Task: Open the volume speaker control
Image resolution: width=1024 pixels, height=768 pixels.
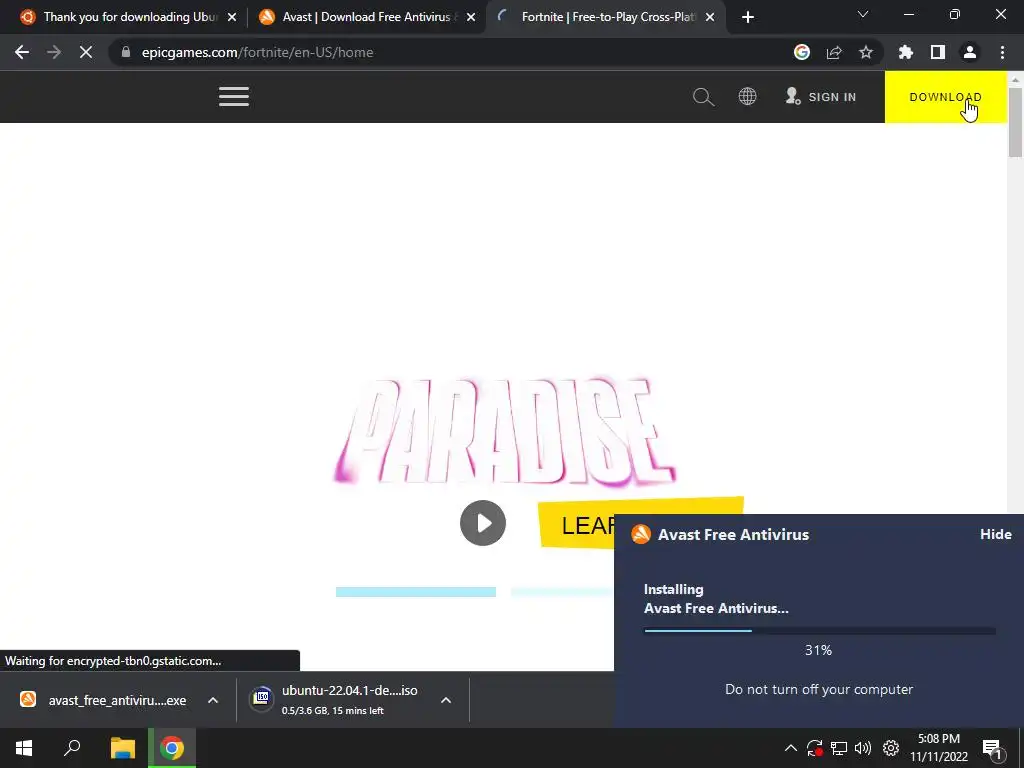Action: 863,748
